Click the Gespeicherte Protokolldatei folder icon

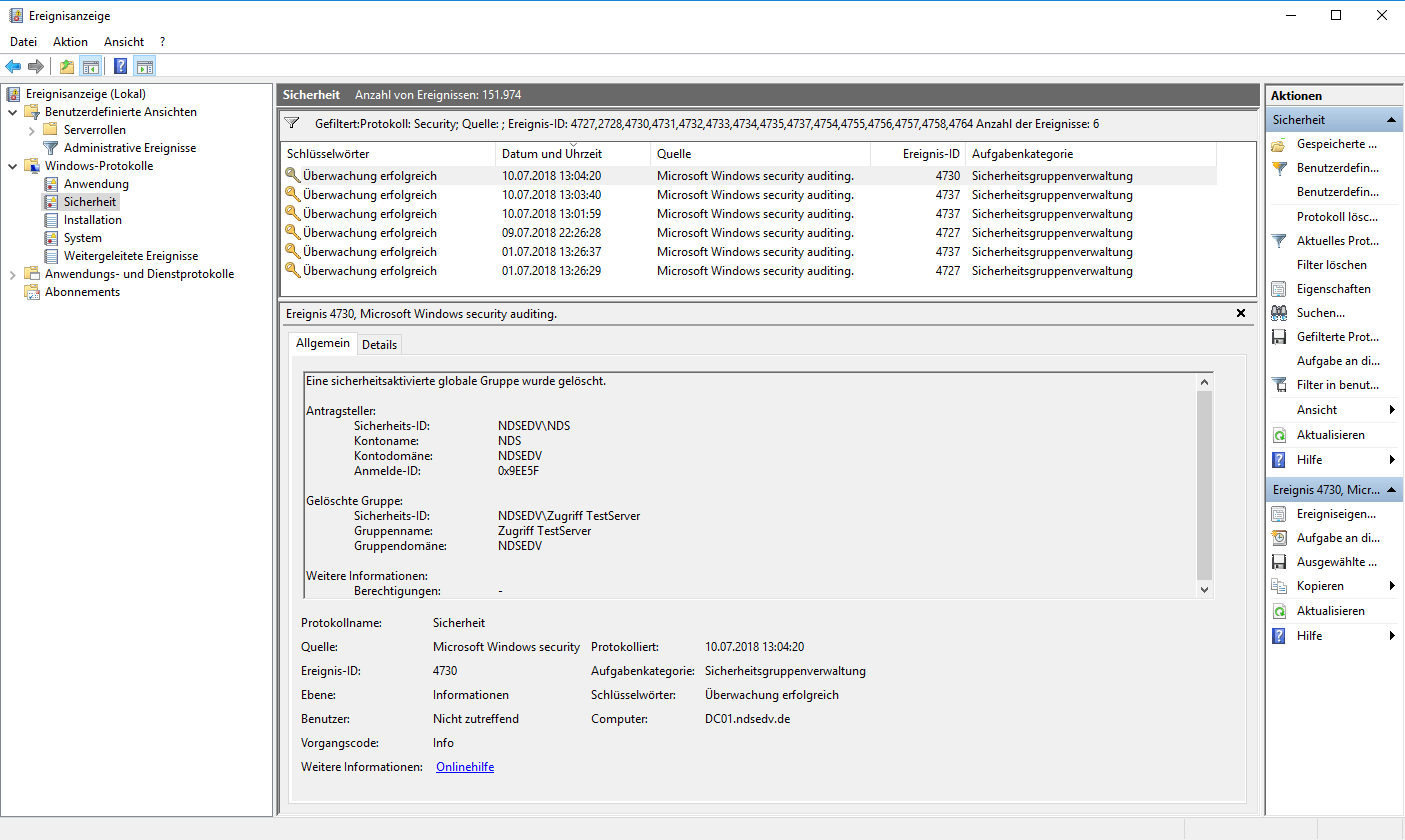click(x=1278, y=144)
